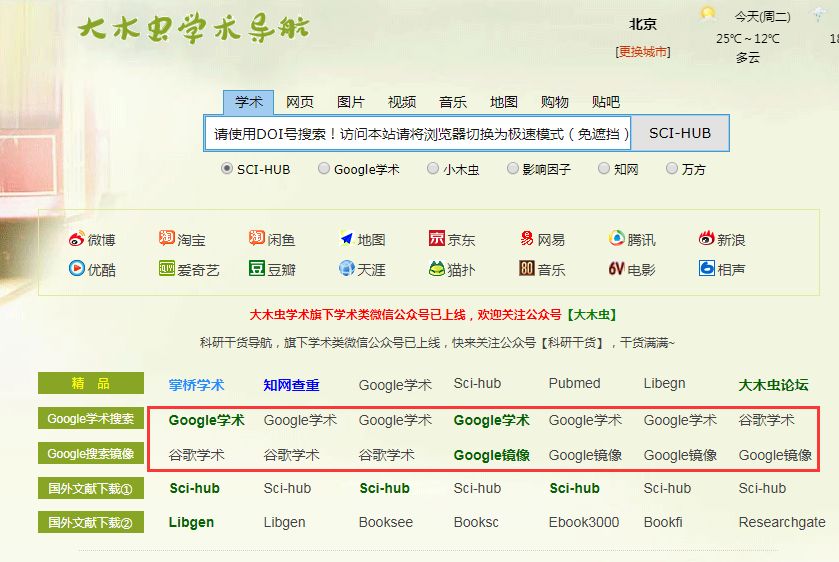Click the 国外文献下载② category label
This screenshot has width=839, height=562.
[91, 522]
